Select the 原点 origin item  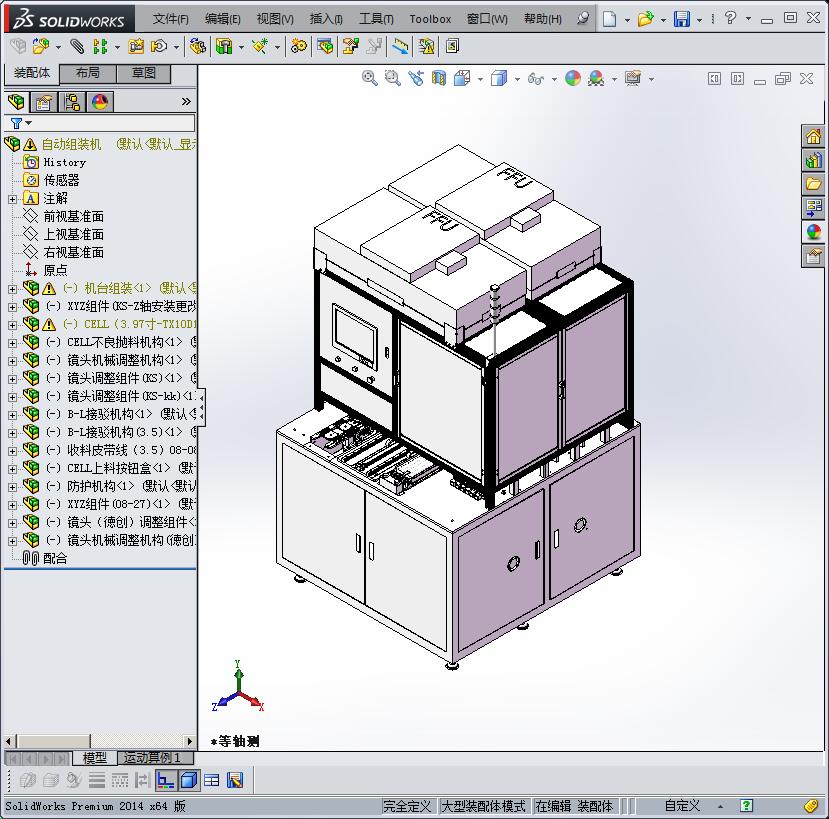(55, 270)
